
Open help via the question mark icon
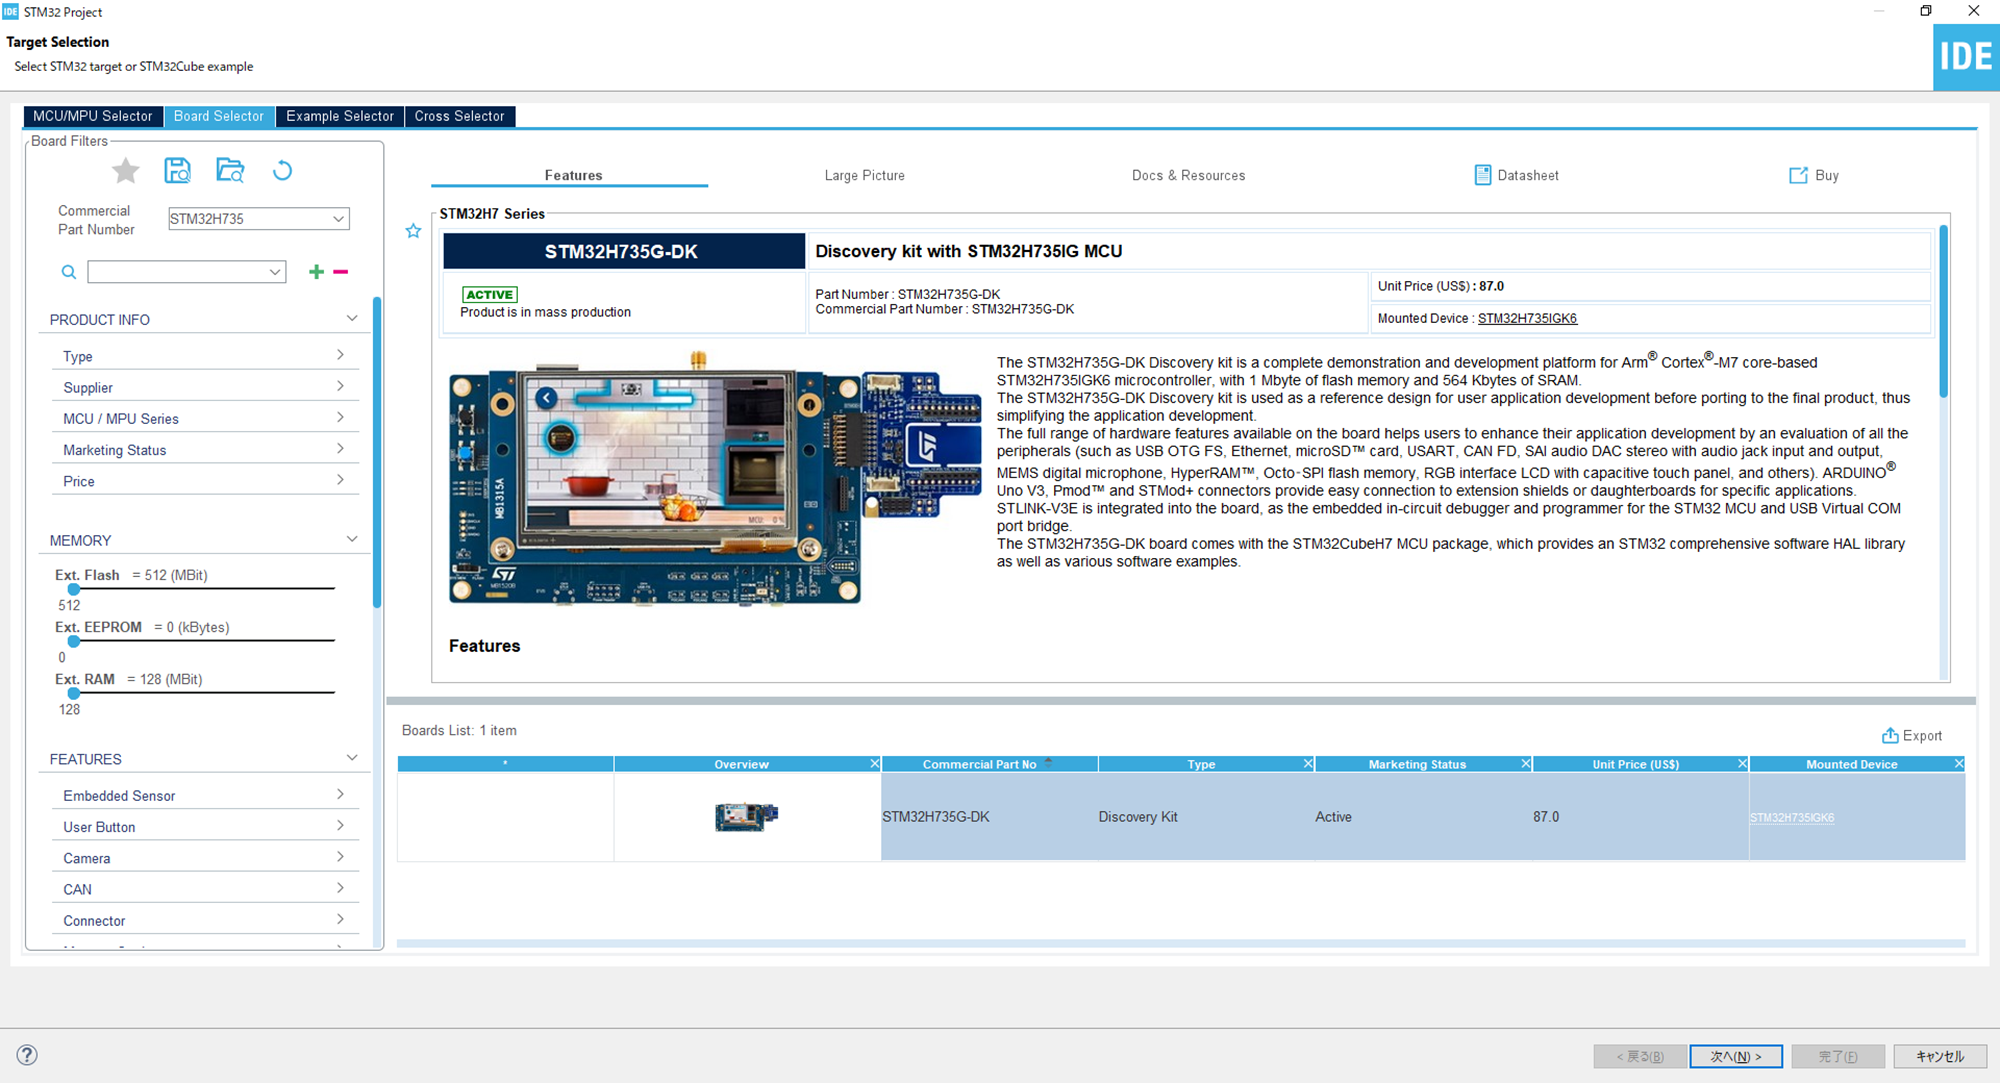click(27, 1054)
